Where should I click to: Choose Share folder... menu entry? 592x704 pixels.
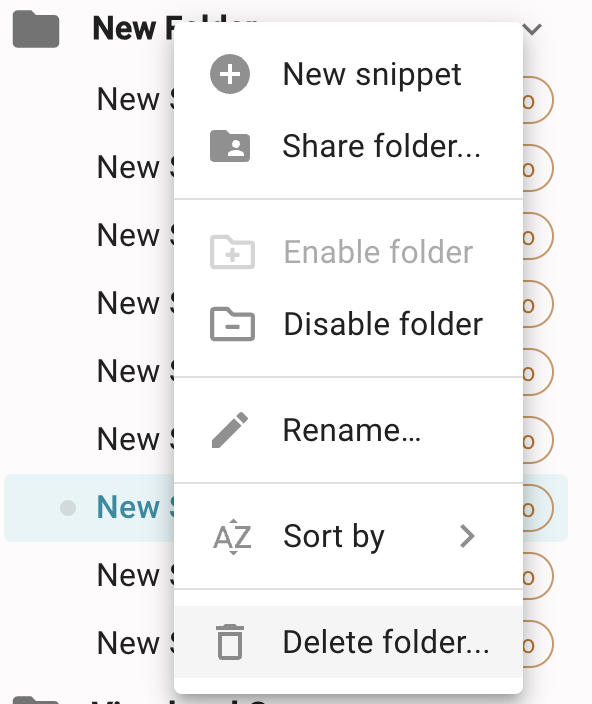coord(348,146)
